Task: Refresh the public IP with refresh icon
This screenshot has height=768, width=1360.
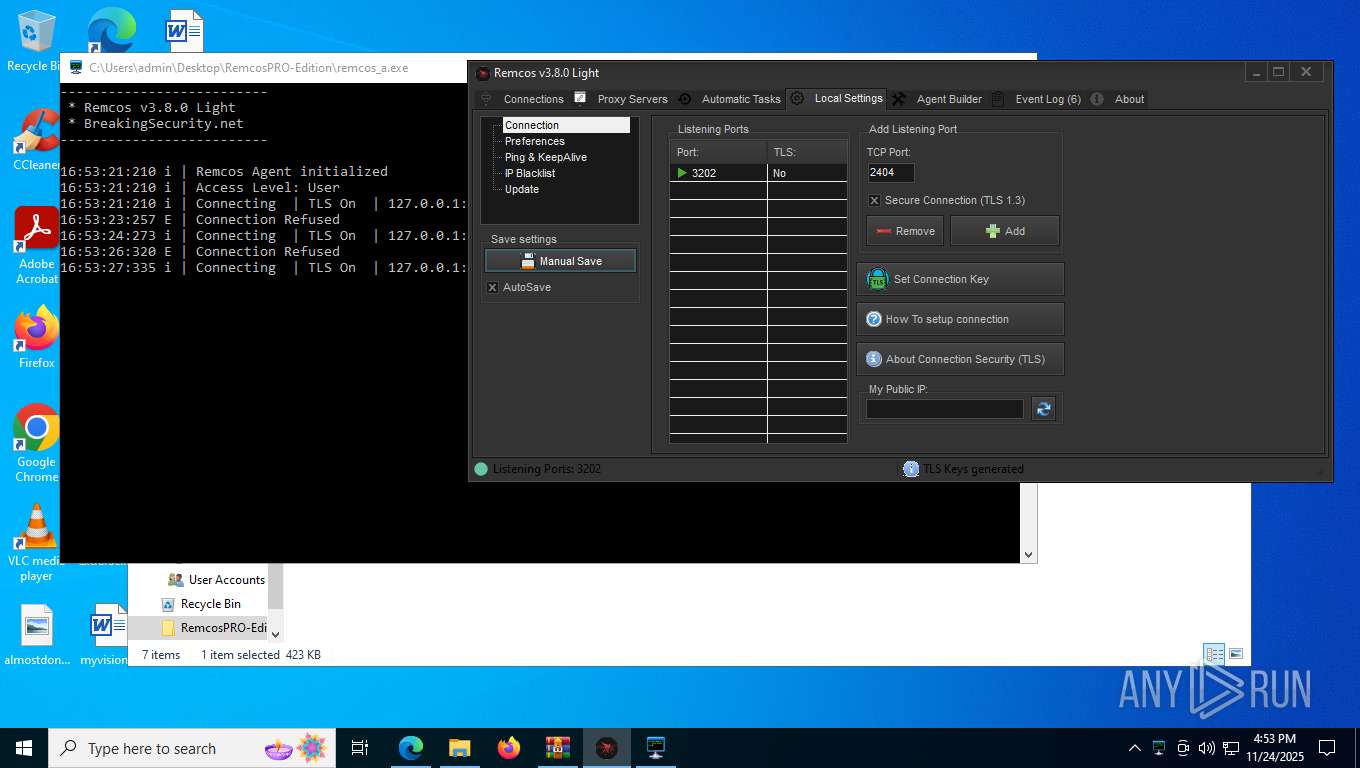Action: click(x=1043, y=409)
